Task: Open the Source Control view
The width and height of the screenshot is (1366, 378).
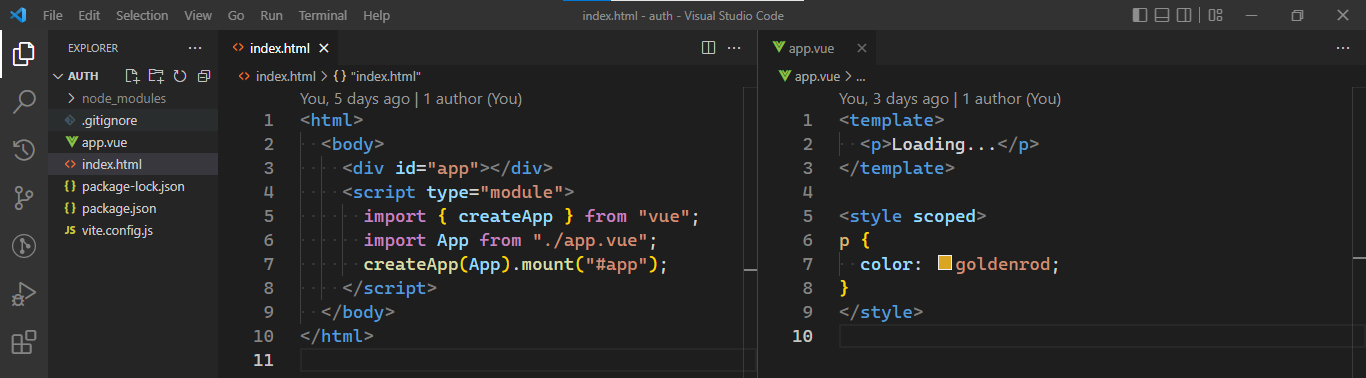Action: point(24,198)
